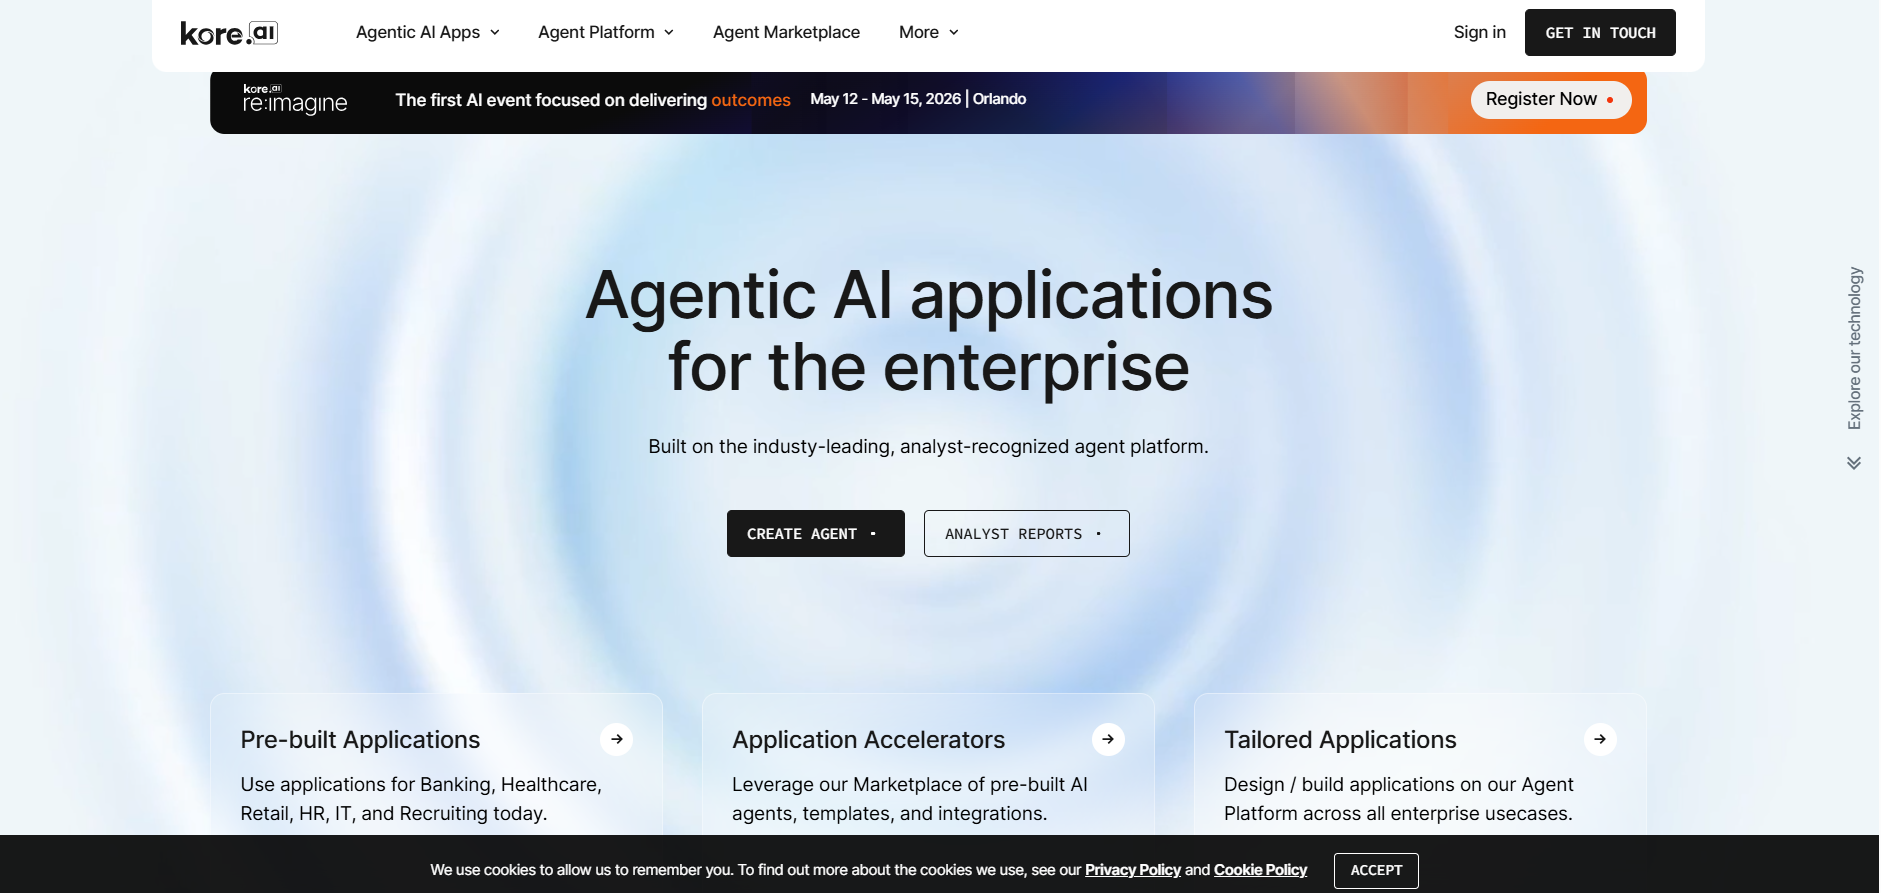Click the Explore our technology vertical text

[1855, 348]
